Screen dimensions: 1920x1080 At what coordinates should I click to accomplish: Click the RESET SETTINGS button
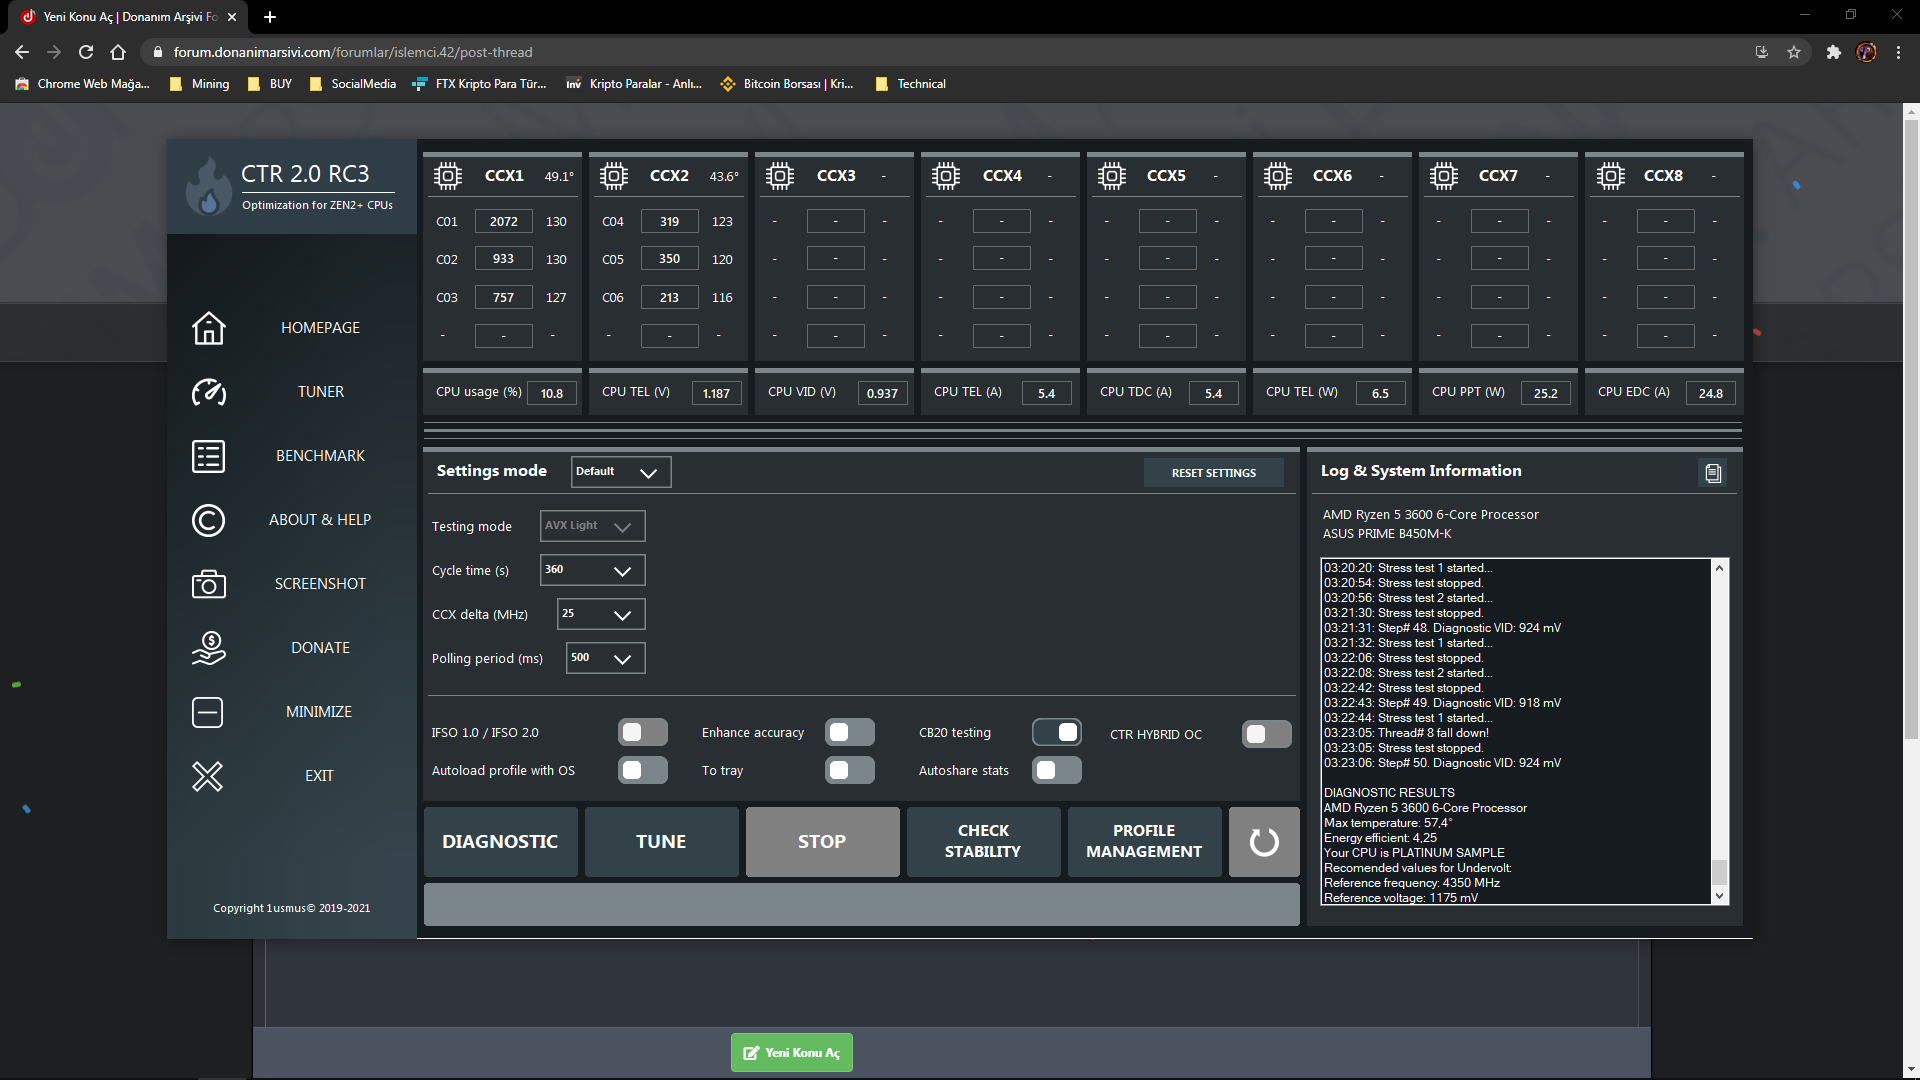(x=1213, y=473)
